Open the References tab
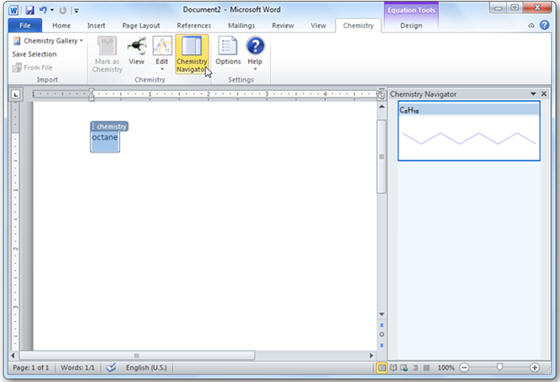 tap(194, 26)
